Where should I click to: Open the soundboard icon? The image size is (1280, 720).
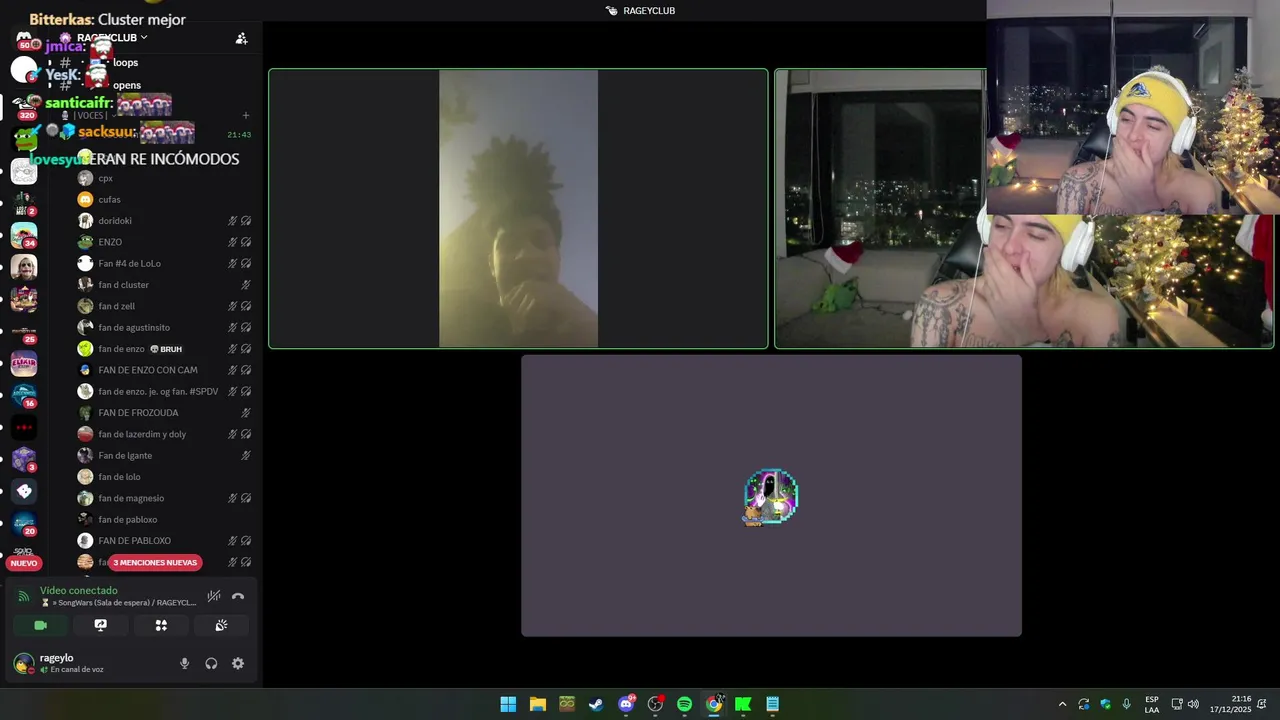[221, 625]
